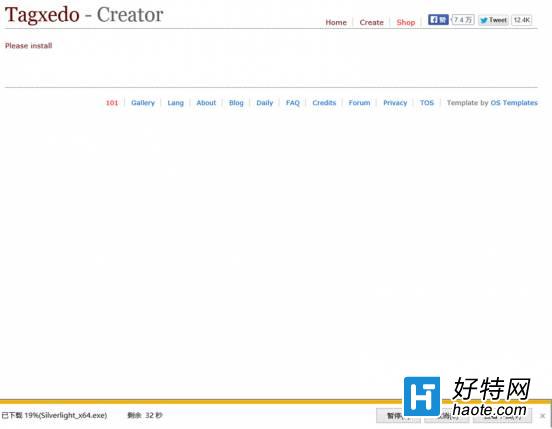552x429 pixels.
Task: View the Credits footer link
Action: [x=324, y=103]
